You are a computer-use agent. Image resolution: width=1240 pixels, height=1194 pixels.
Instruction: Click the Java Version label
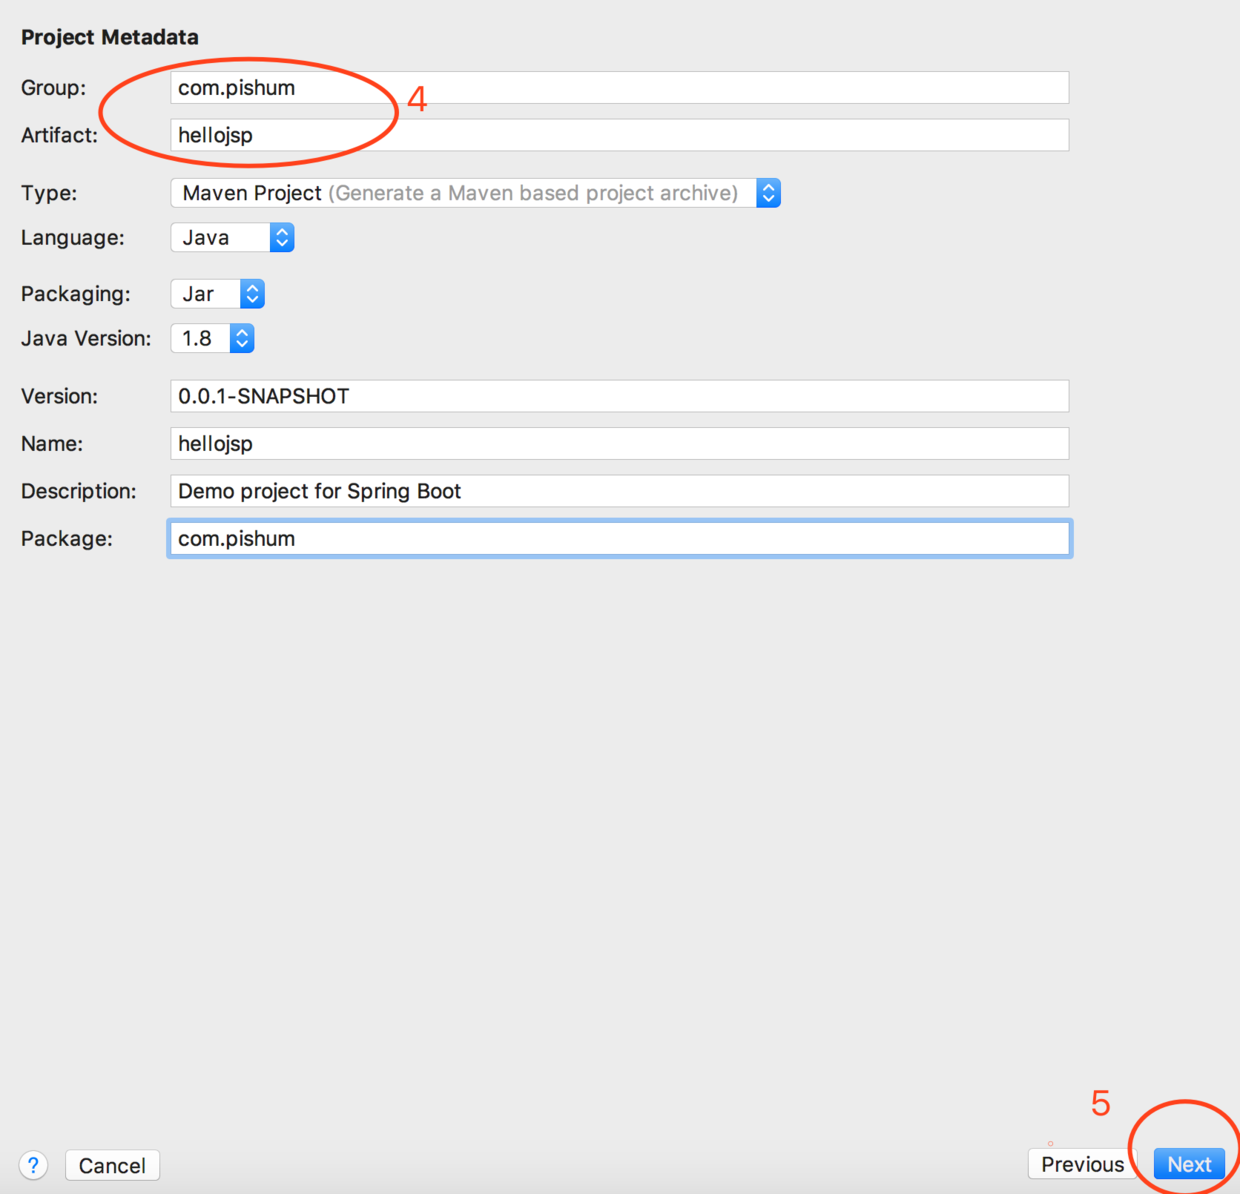pos(86,338)
